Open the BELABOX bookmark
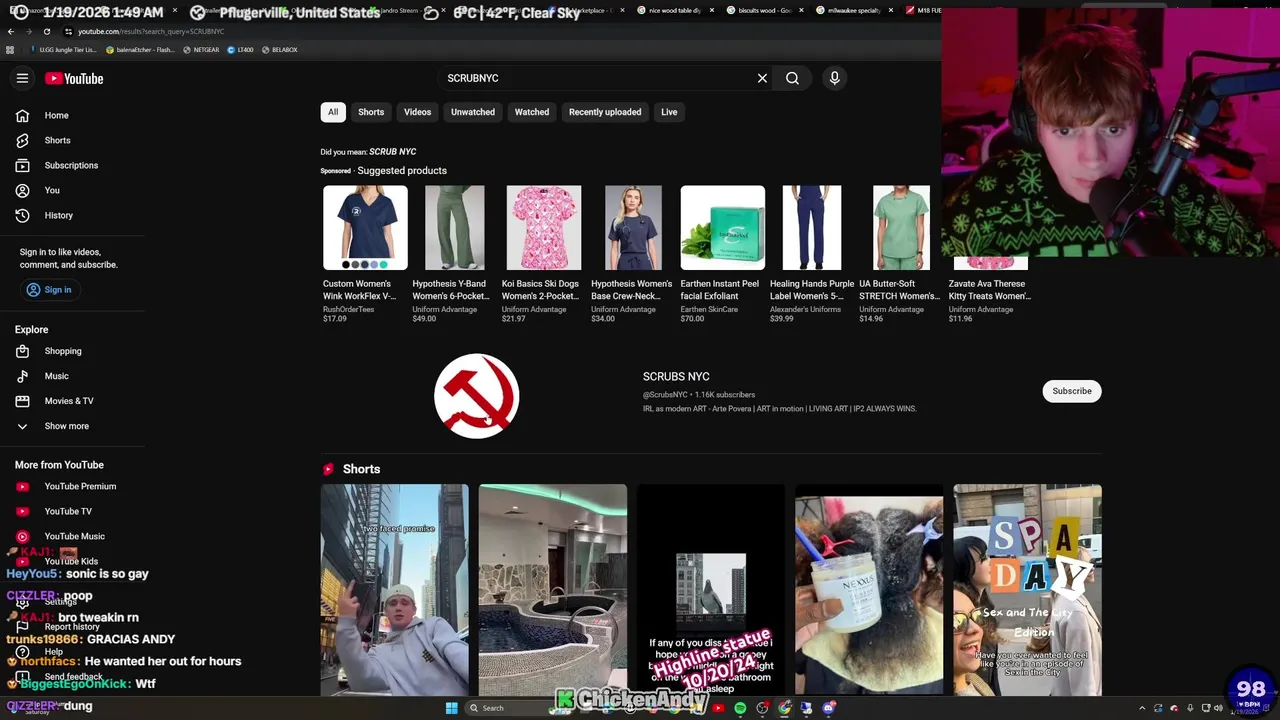This screenshot has height=720, width=1280. (x=278, y=49)
